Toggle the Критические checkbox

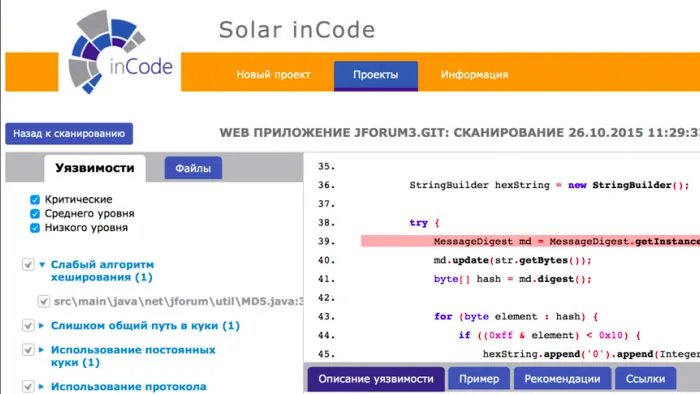pyautogui.click(x=35, y=199)
